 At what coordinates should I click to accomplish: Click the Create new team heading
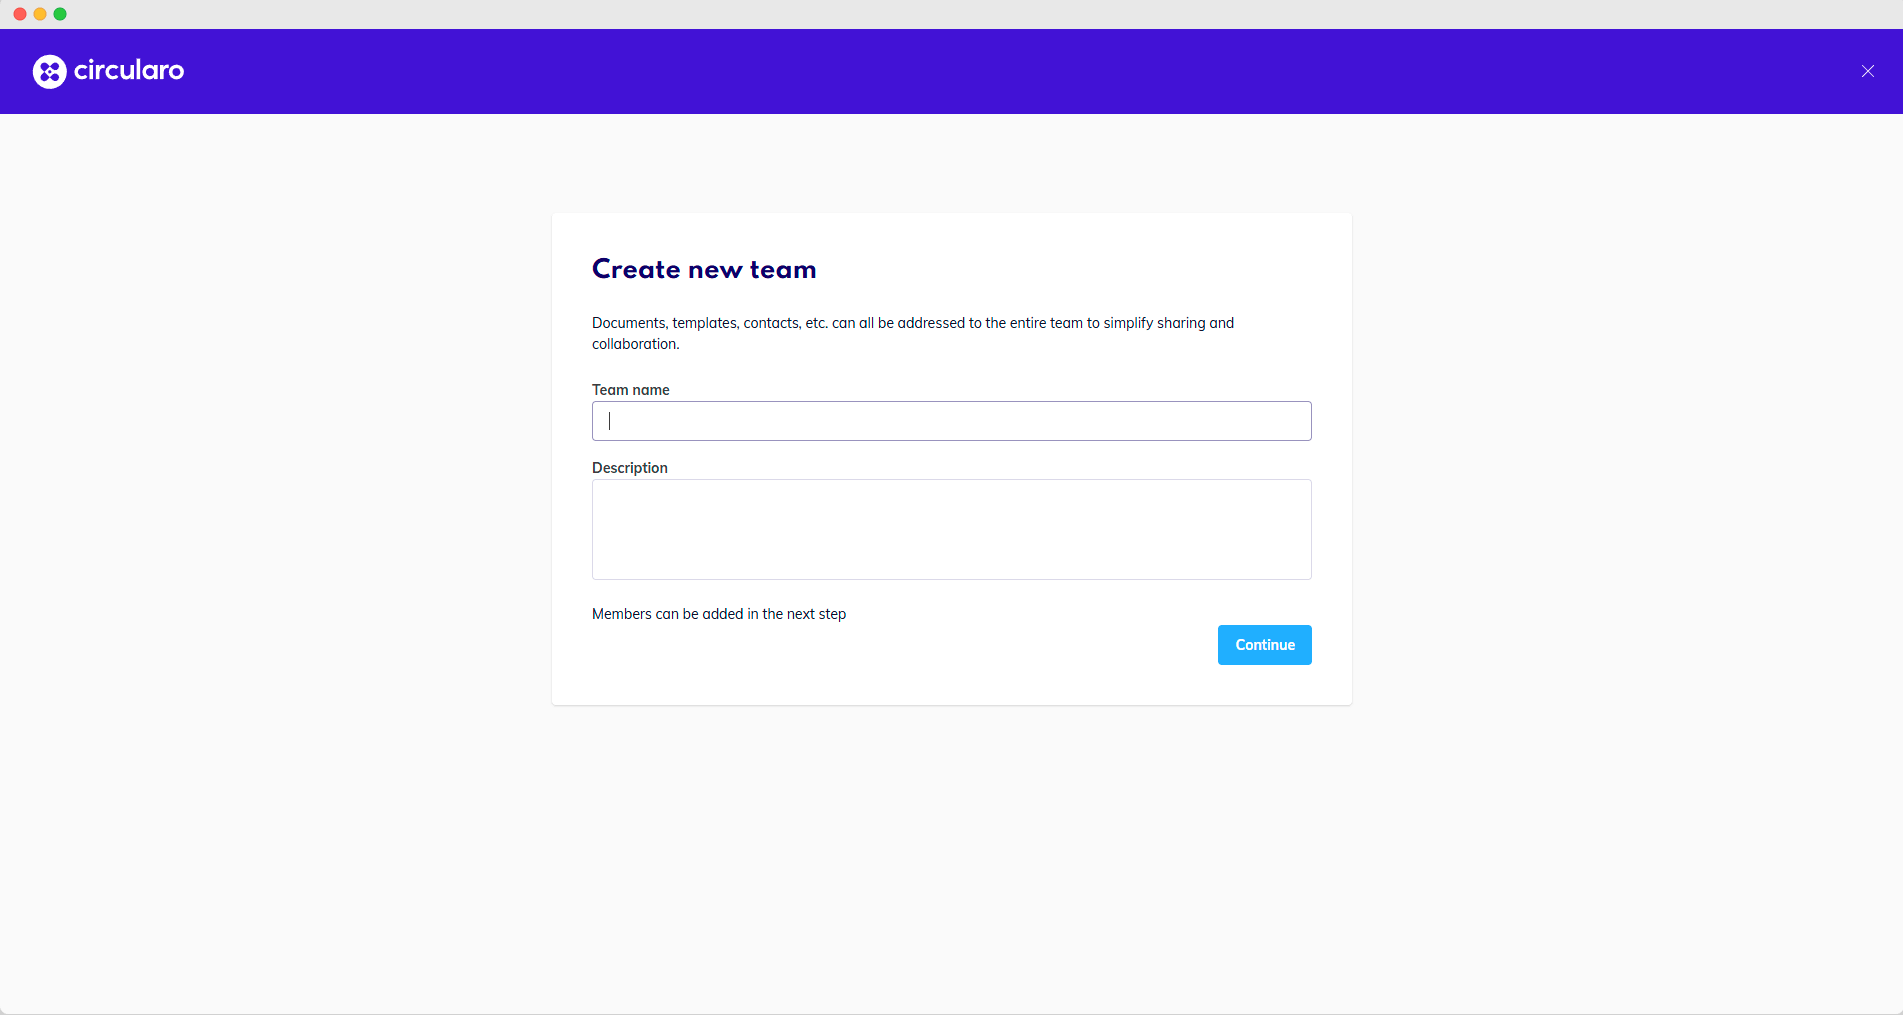(x=703, y=268)
